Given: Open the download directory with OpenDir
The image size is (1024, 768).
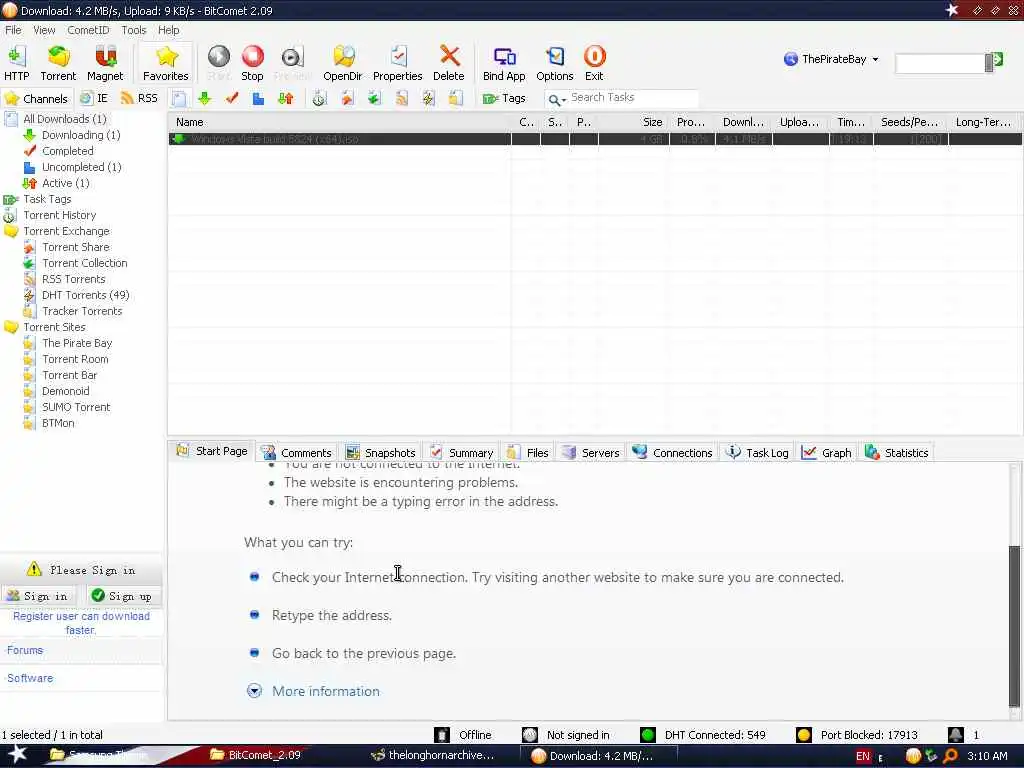Looking at the screenshot, I should 342,63.
